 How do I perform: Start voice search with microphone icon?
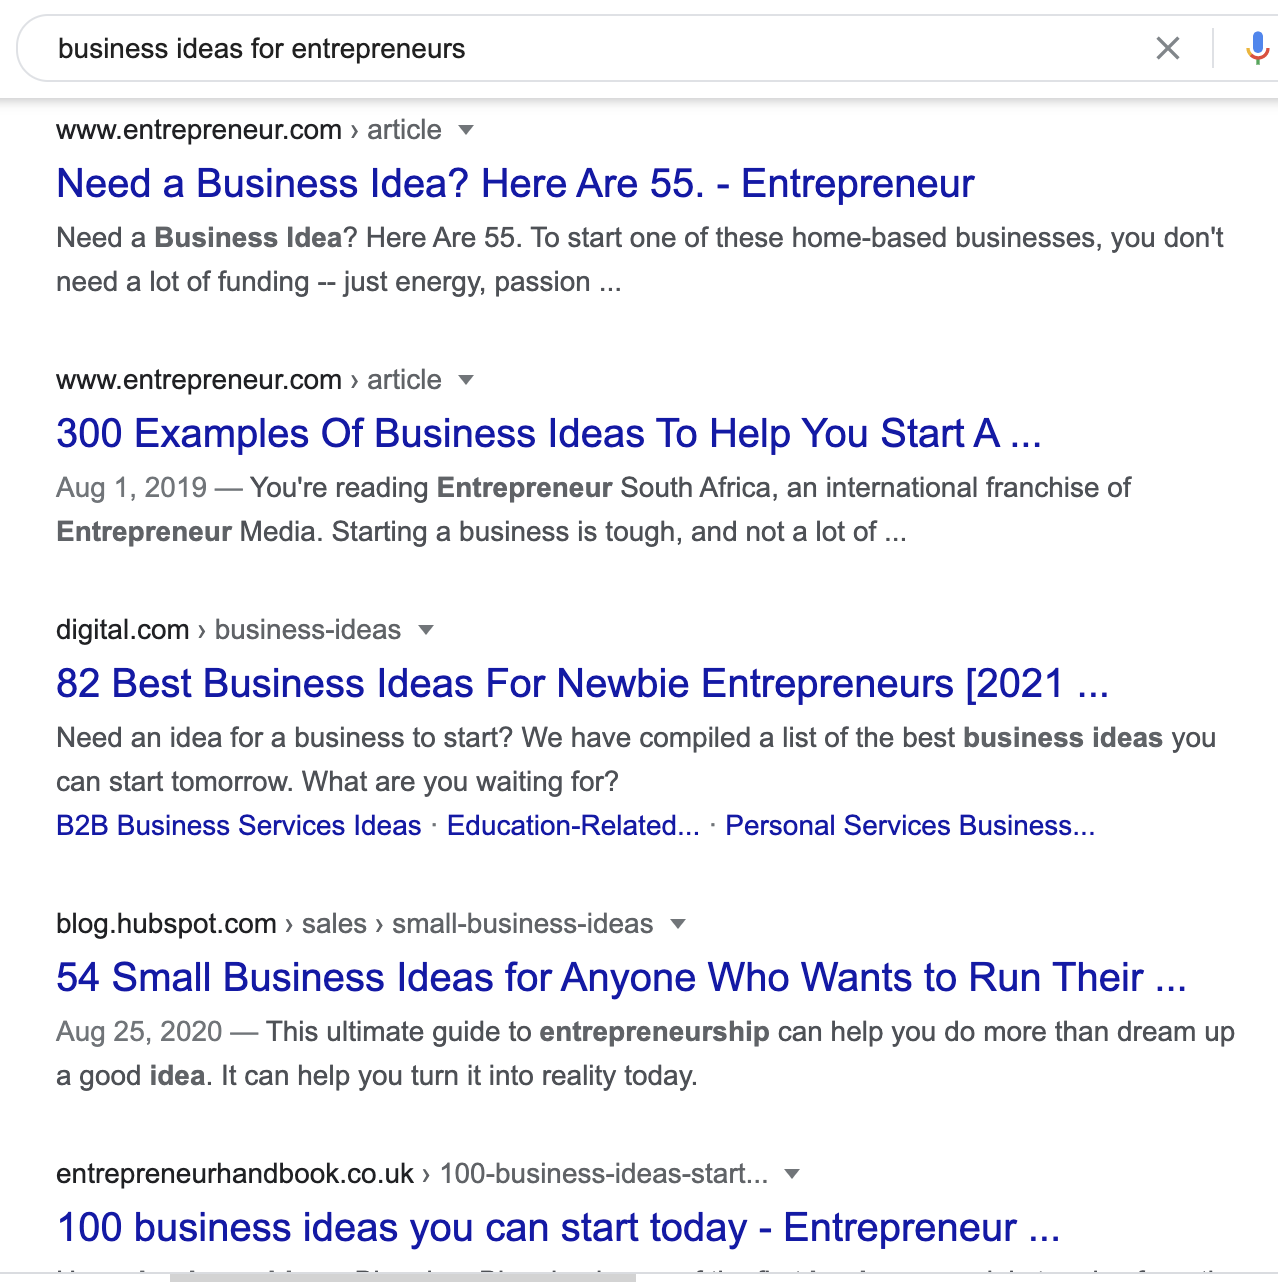[x=1257, y=48]
